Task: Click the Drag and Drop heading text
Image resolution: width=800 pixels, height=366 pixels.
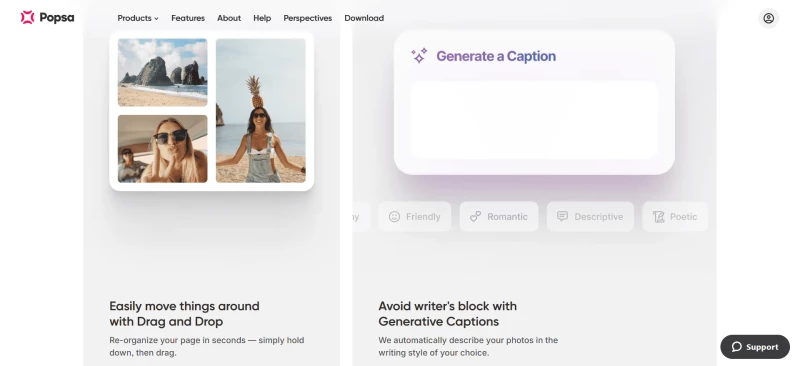Action: 184,314
